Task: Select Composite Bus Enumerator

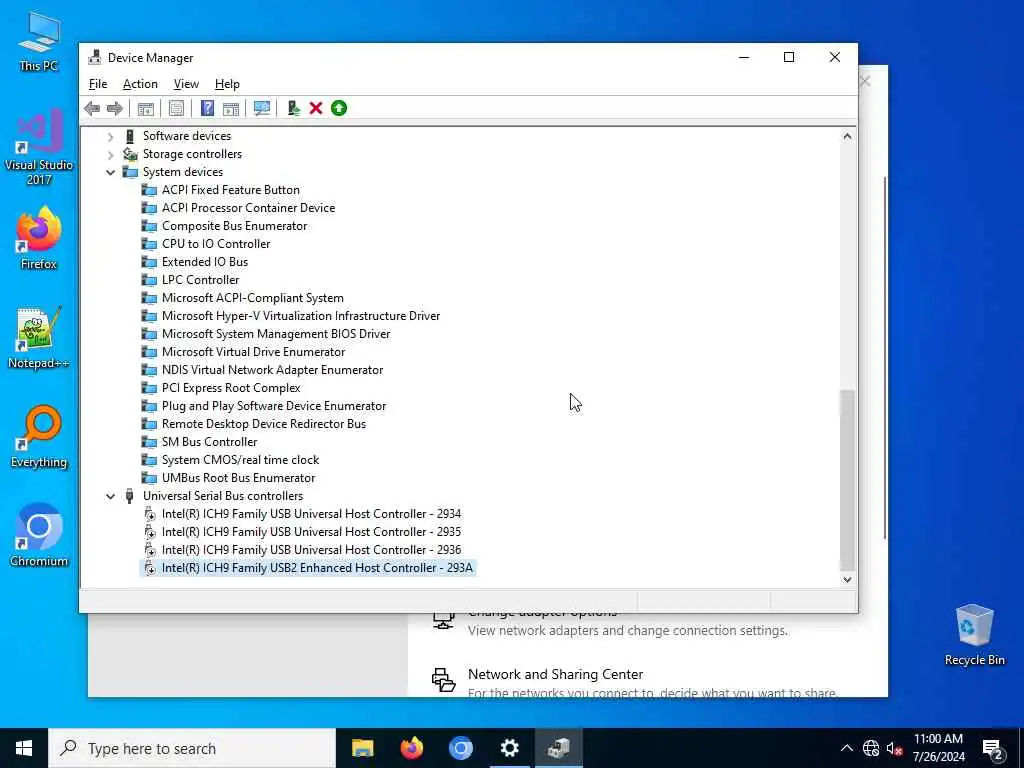Action: (x=234, y=226)
